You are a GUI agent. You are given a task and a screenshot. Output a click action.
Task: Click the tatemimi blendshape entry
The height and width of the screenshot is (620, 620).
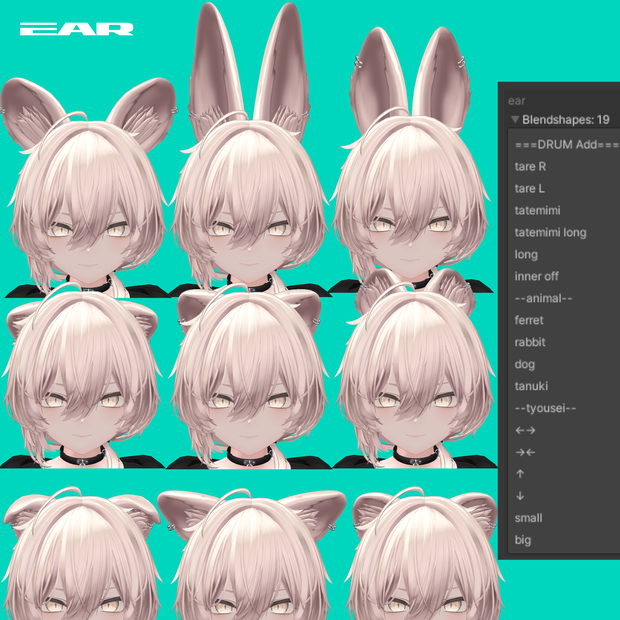(537, 210)
